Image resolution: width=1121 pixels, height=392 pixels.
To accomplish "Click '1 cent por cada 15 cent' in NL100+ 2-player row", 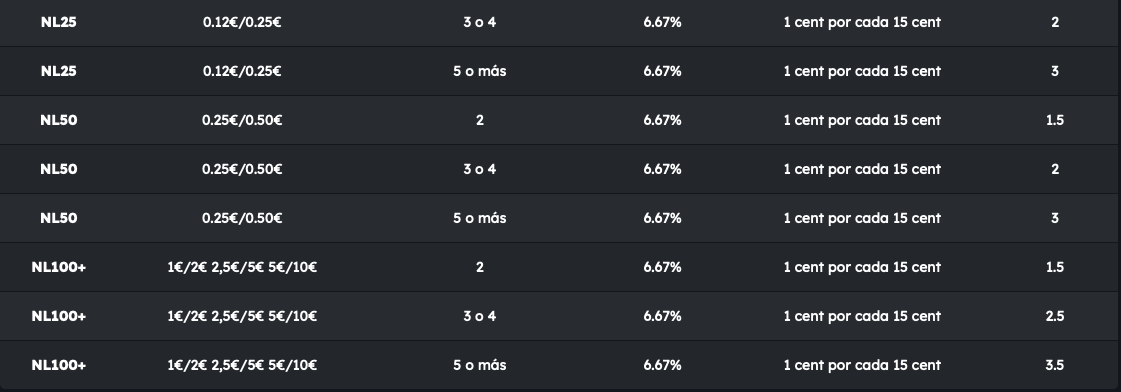I will click(862, 267).
